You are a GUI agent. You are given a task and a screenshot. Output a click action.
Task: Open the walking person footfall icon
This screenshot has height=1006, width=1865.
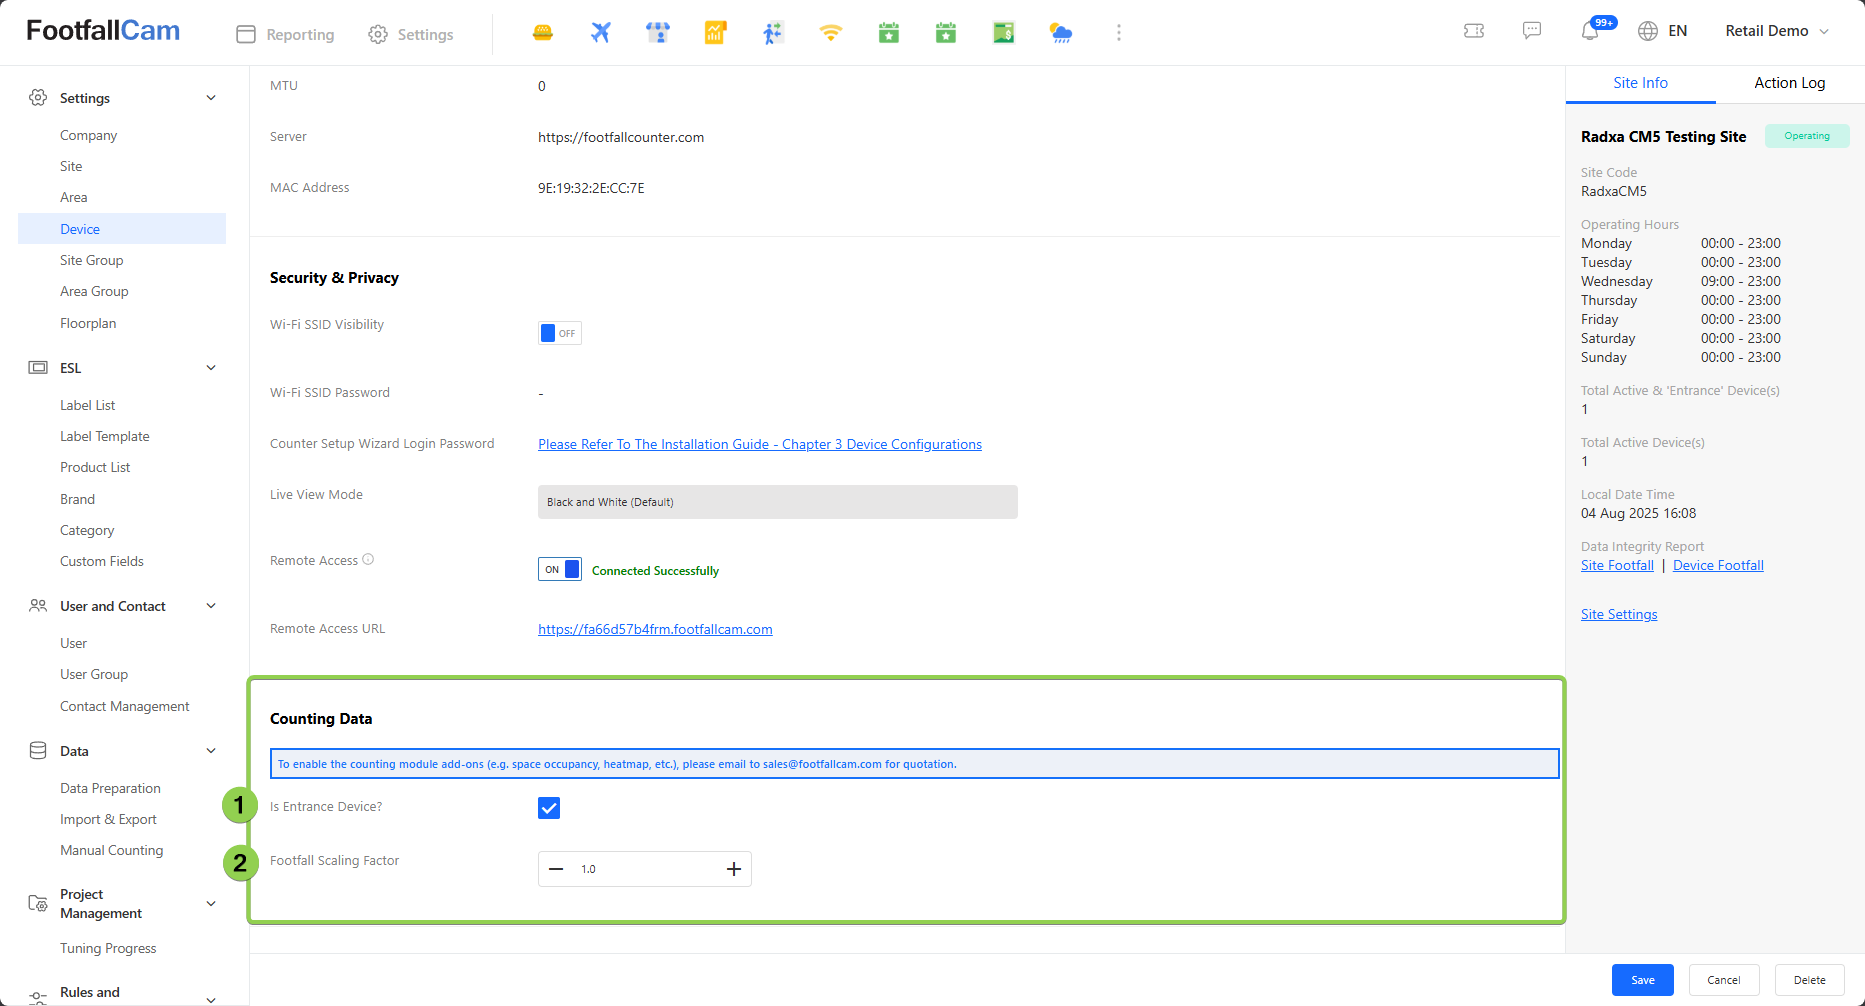(772, 33)
